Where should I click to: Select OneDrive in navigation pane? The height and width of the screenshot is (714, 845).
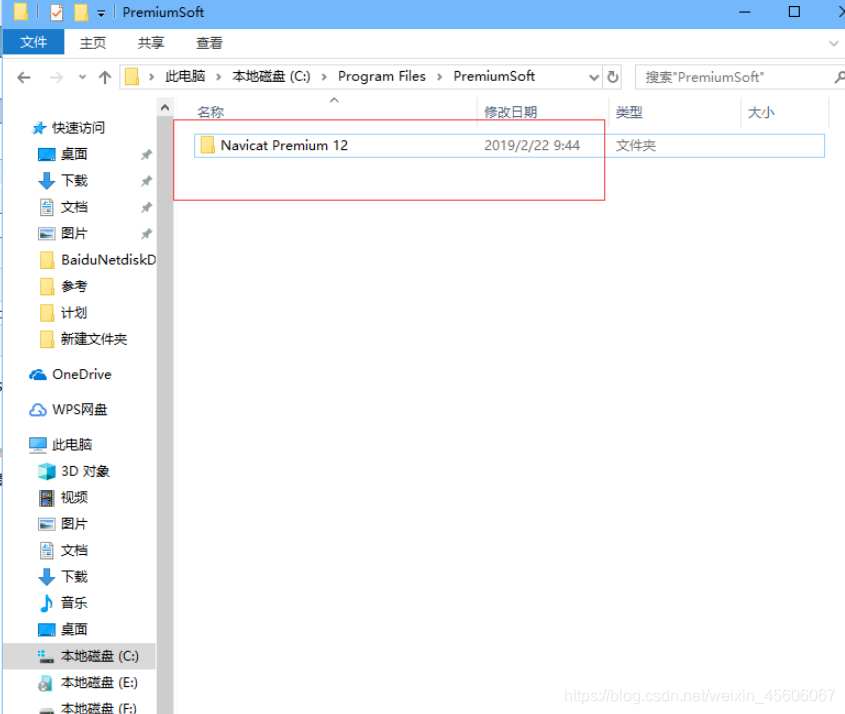coord(81,374)
